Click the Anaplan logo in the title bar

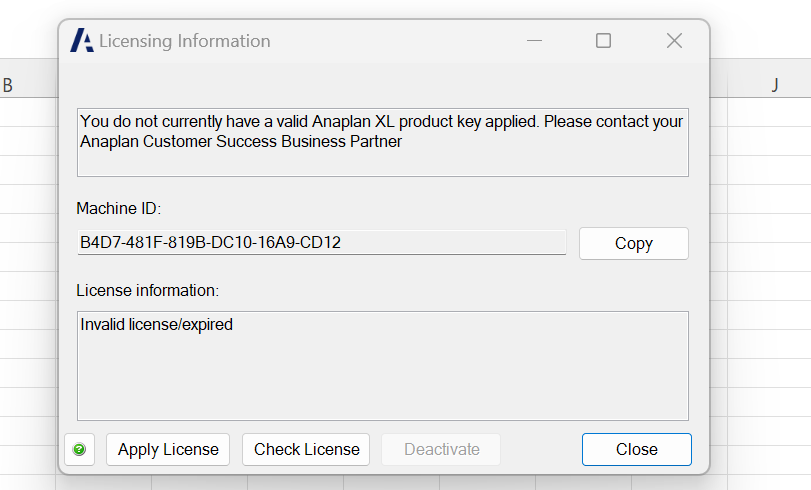point(82,41)
